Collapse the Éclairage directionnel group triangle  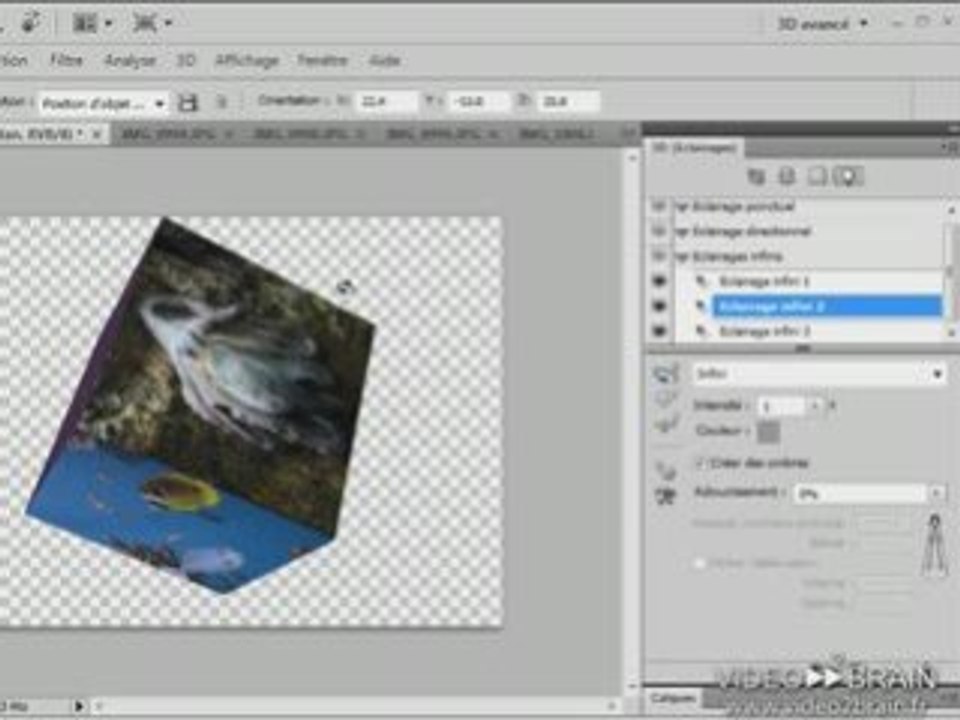coord(680,232)
